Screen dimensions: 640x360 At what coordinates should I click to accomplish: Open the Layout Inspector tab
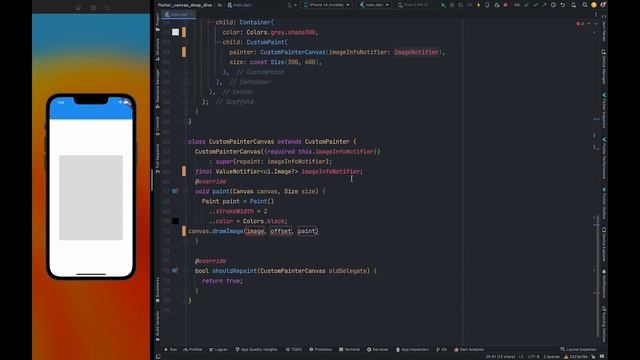578,350
